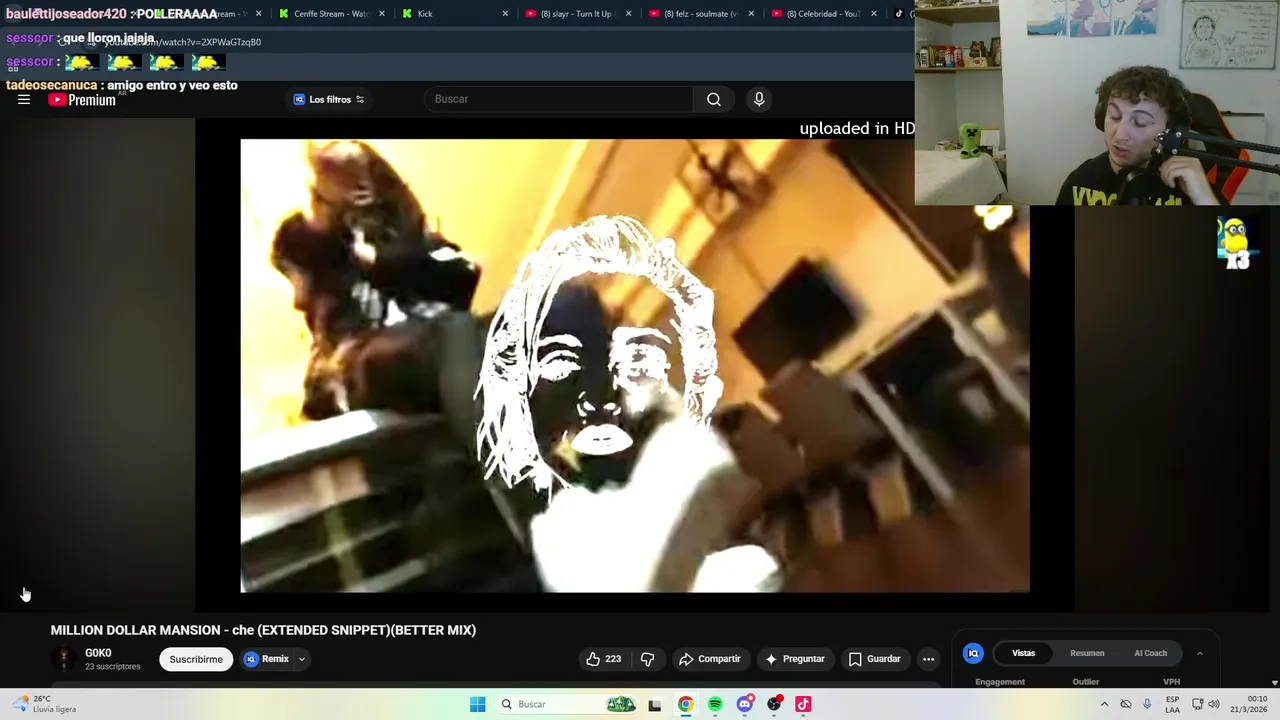The width and height of the screenshot is (1280, 720).
Task: Open Windows Start menu
Action: (x=477, y=704)
